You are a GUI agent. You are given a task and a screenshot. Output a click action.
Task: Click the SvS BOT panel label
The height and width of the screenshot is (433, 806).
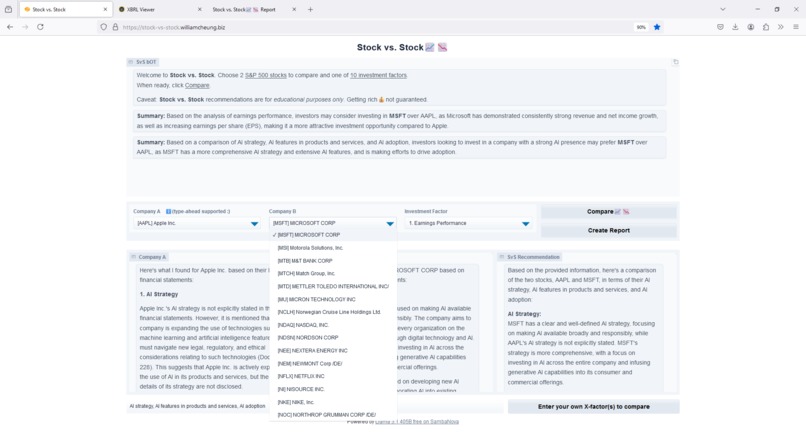click(x=142, y=62)
